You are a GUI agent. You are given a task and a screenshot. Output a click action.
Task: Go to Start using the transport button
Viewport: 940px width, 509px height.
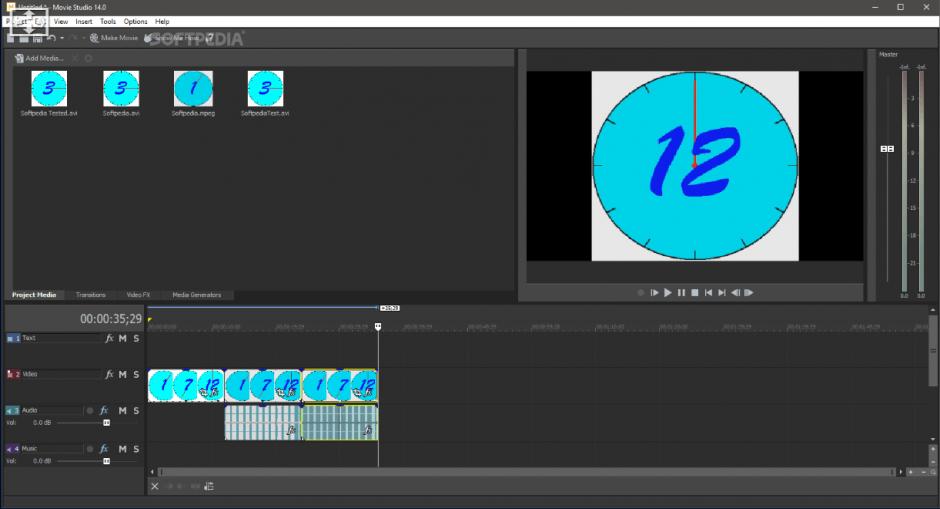(x=708, y=293)
